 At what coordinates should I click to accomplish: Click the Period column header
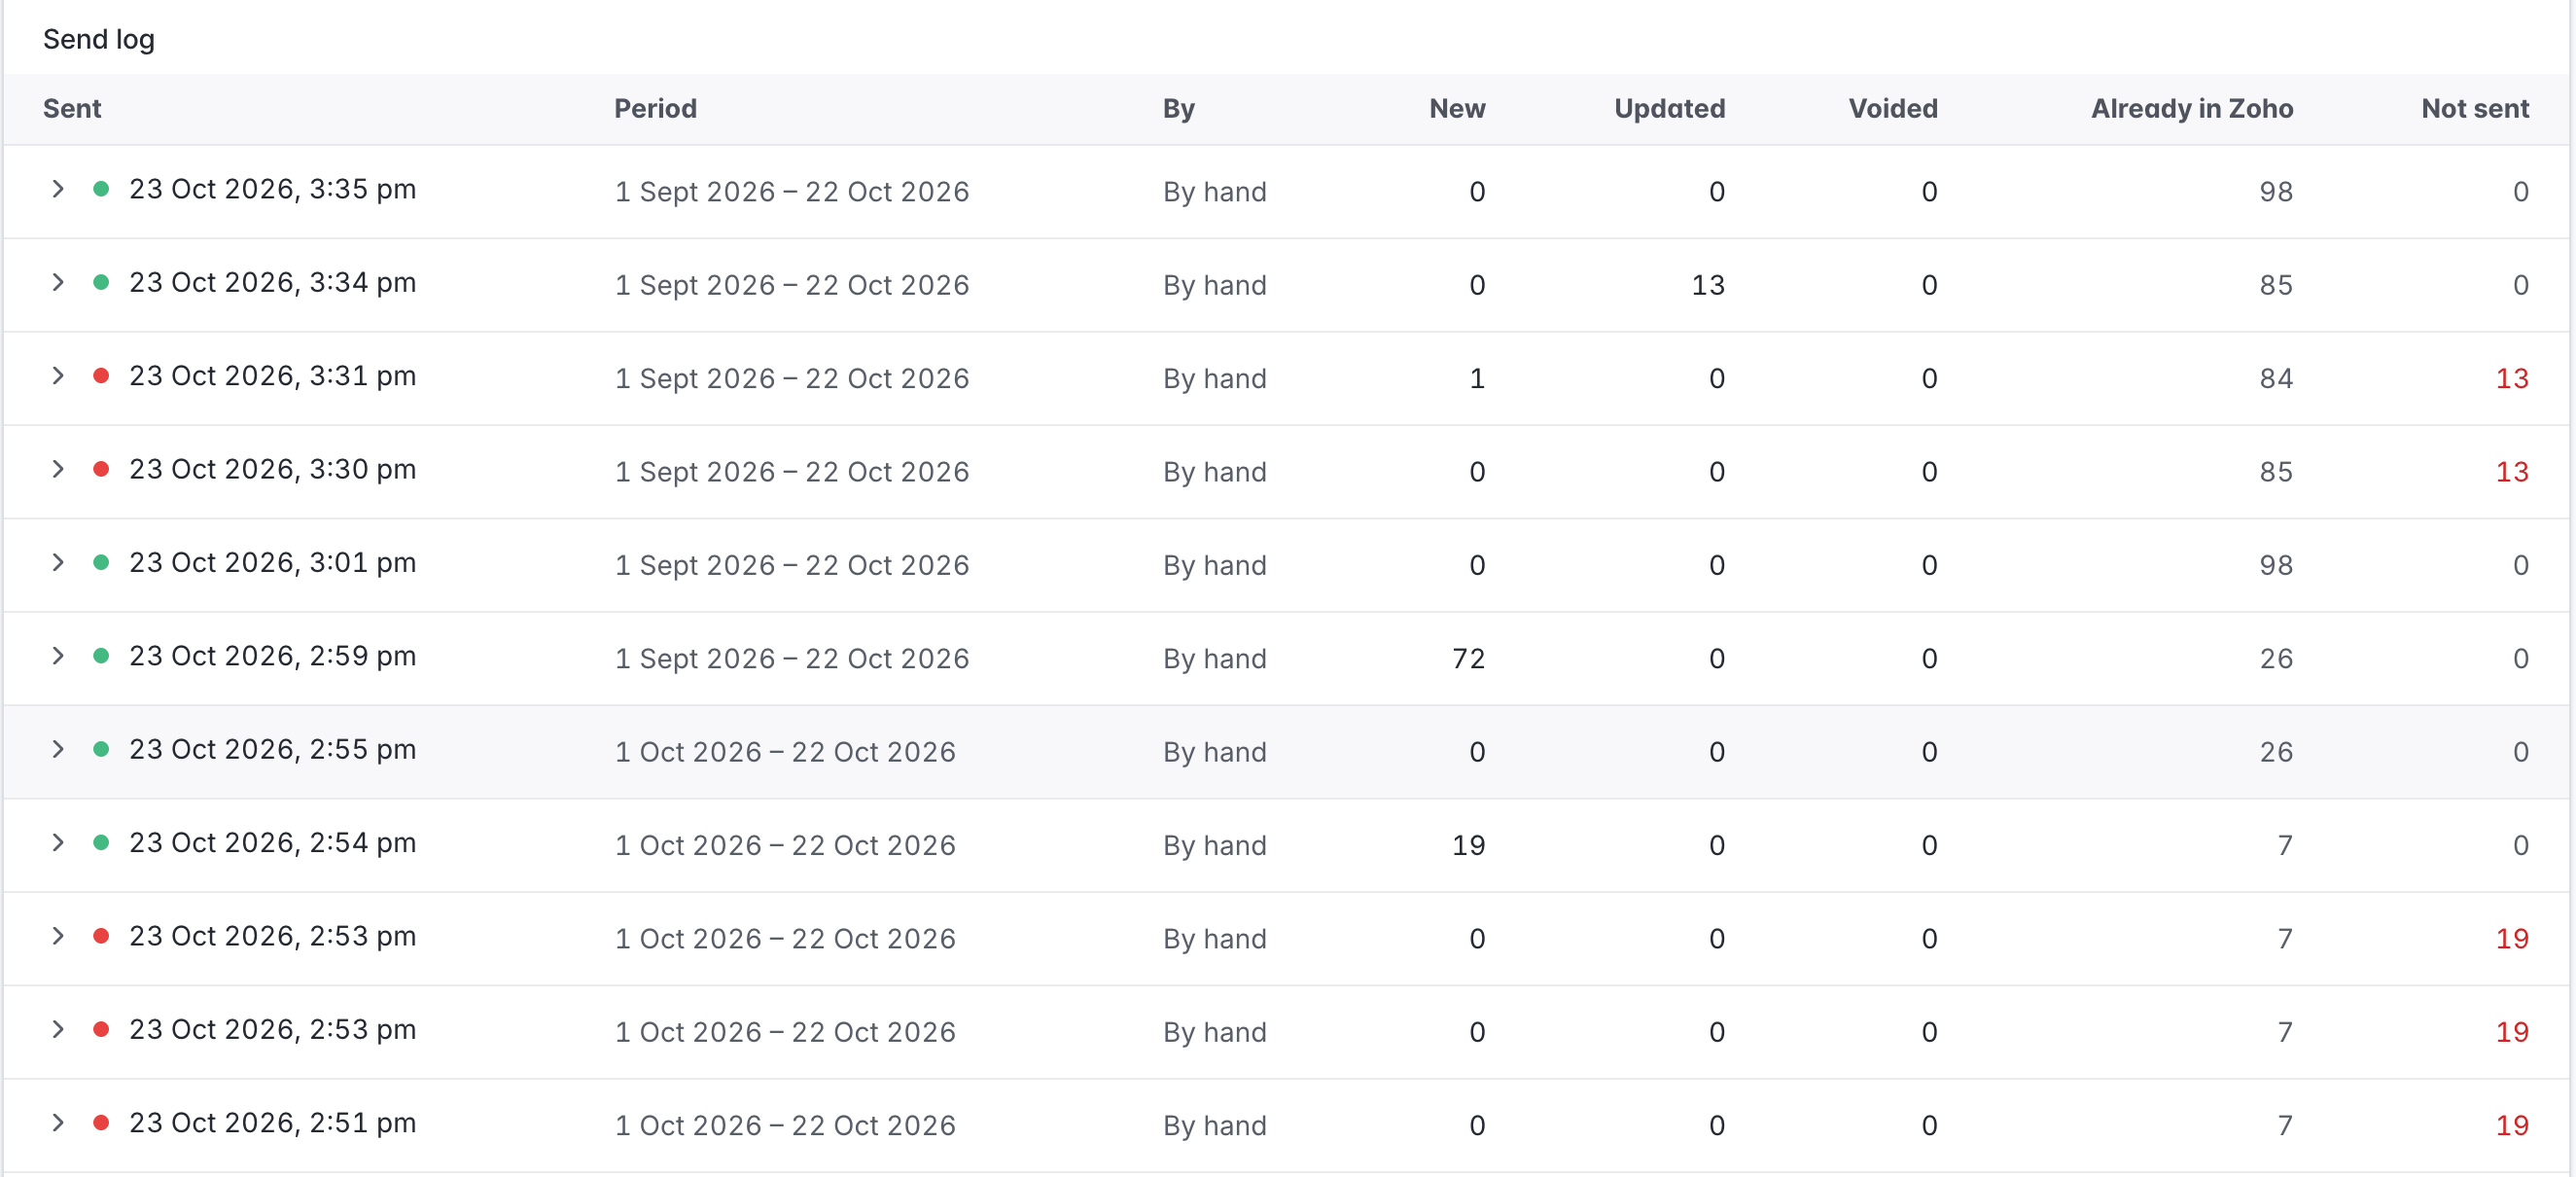(x=655, y=108)
